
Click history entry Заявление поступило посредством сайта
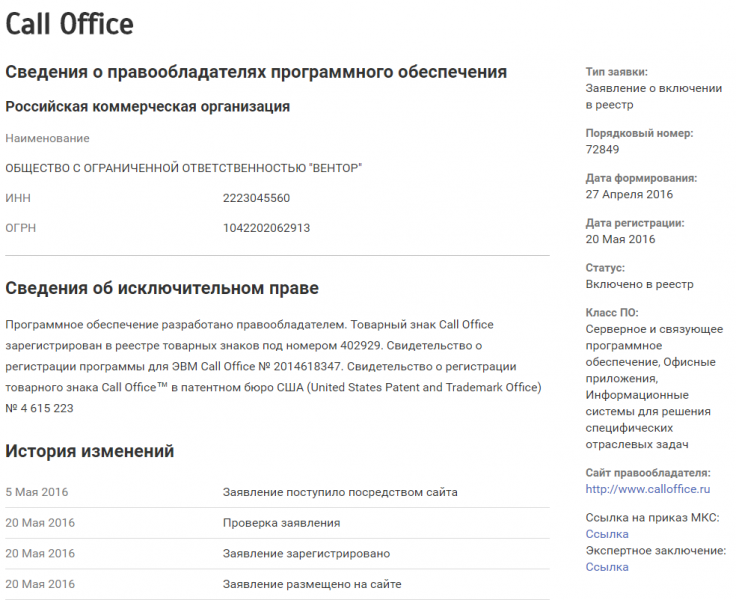(340, 492)
